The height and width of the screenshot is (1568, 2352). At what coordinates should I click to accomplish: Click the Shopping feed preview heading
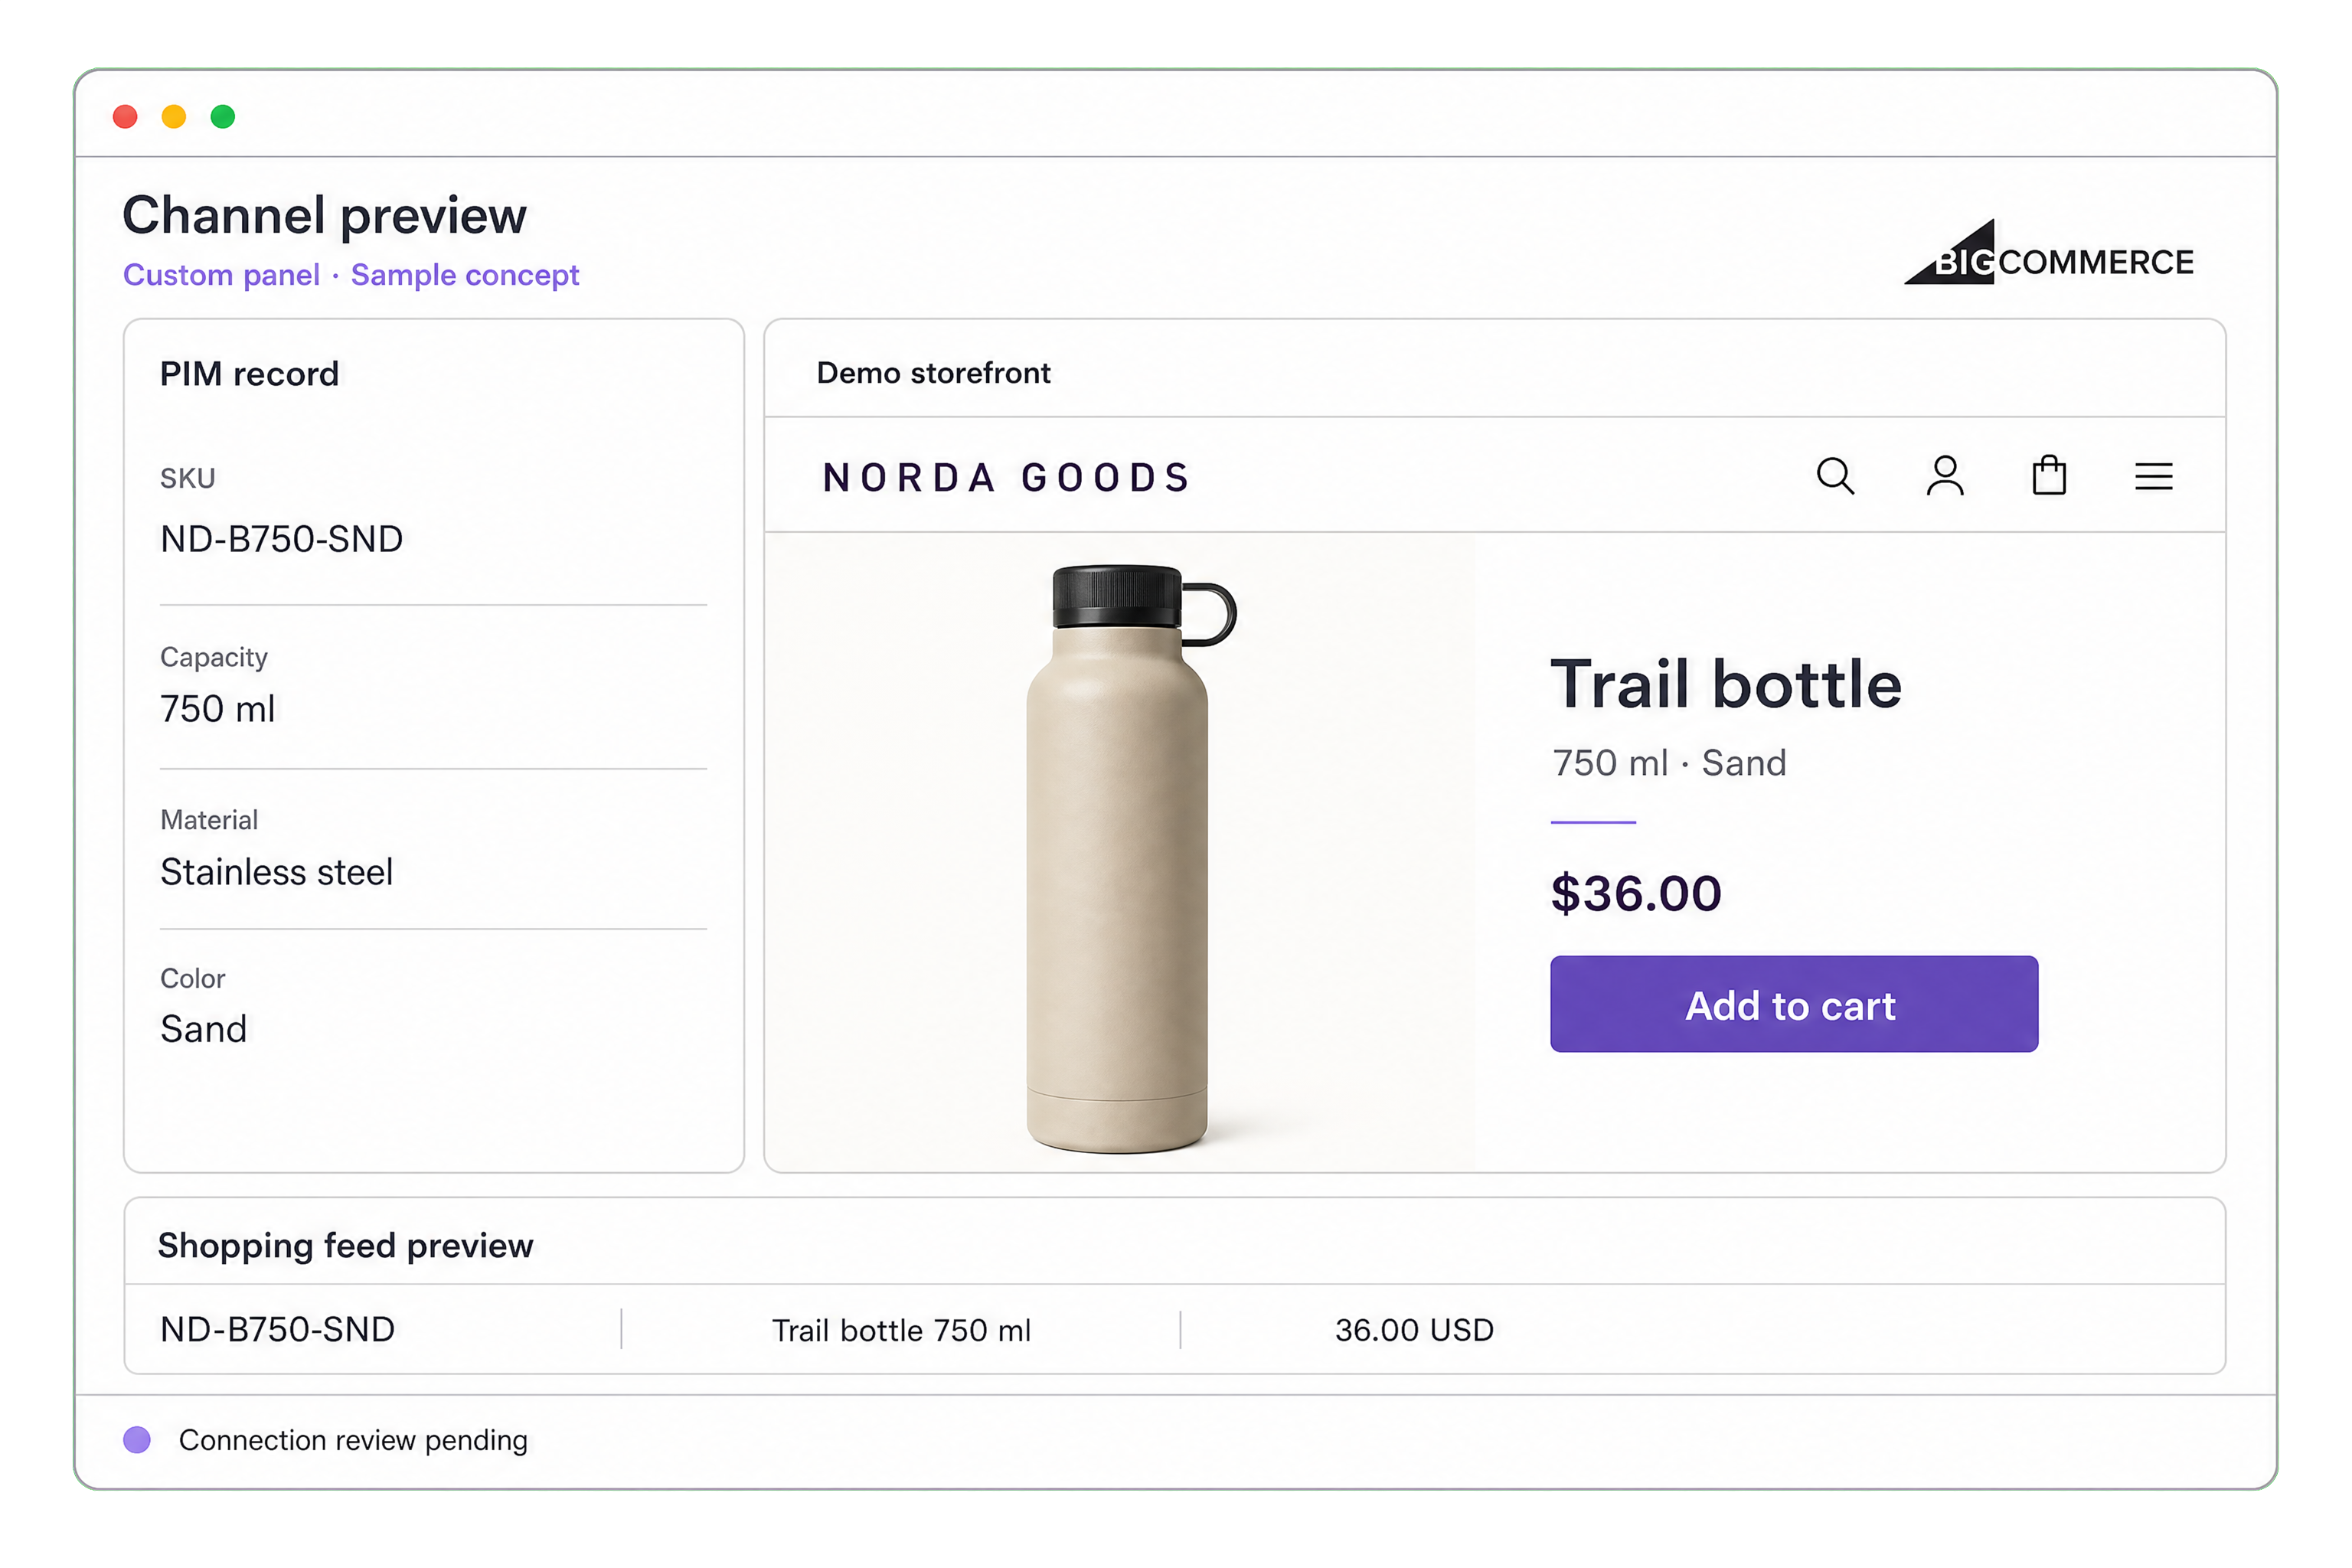coord(345,1246)
